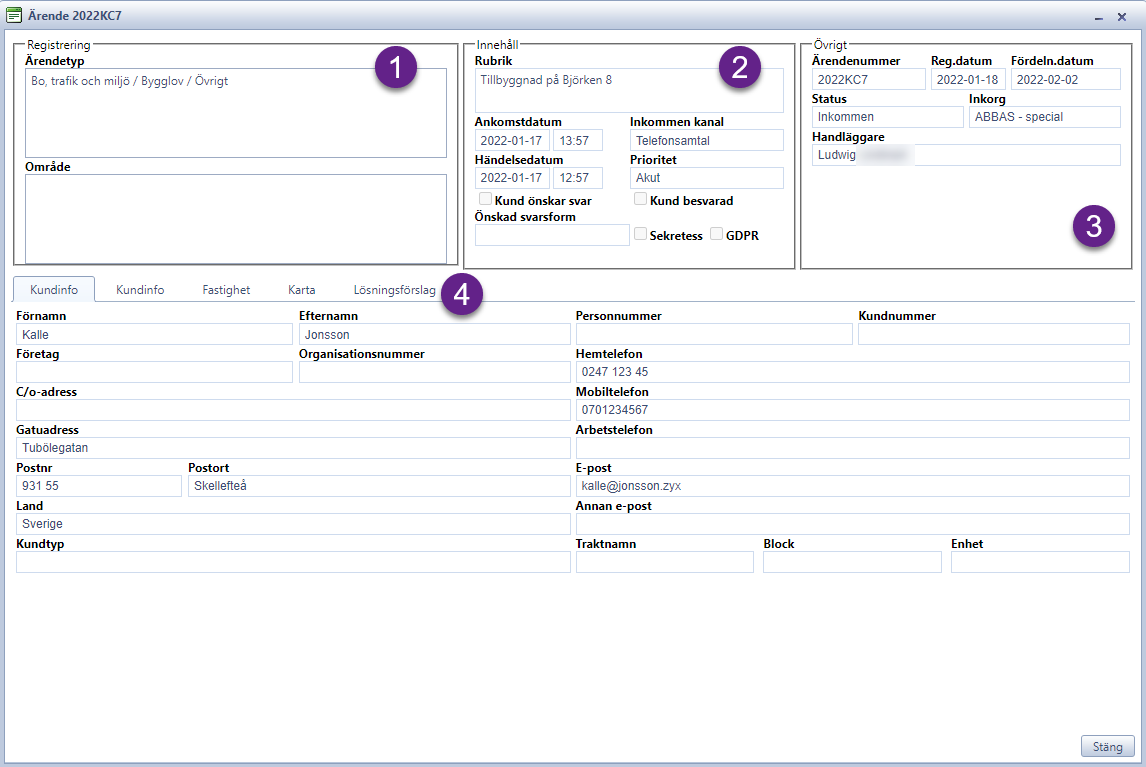The width and height of the screenshot is (1146, 767).
Task: Click the Handläggare field
Action: click(966, 155)
